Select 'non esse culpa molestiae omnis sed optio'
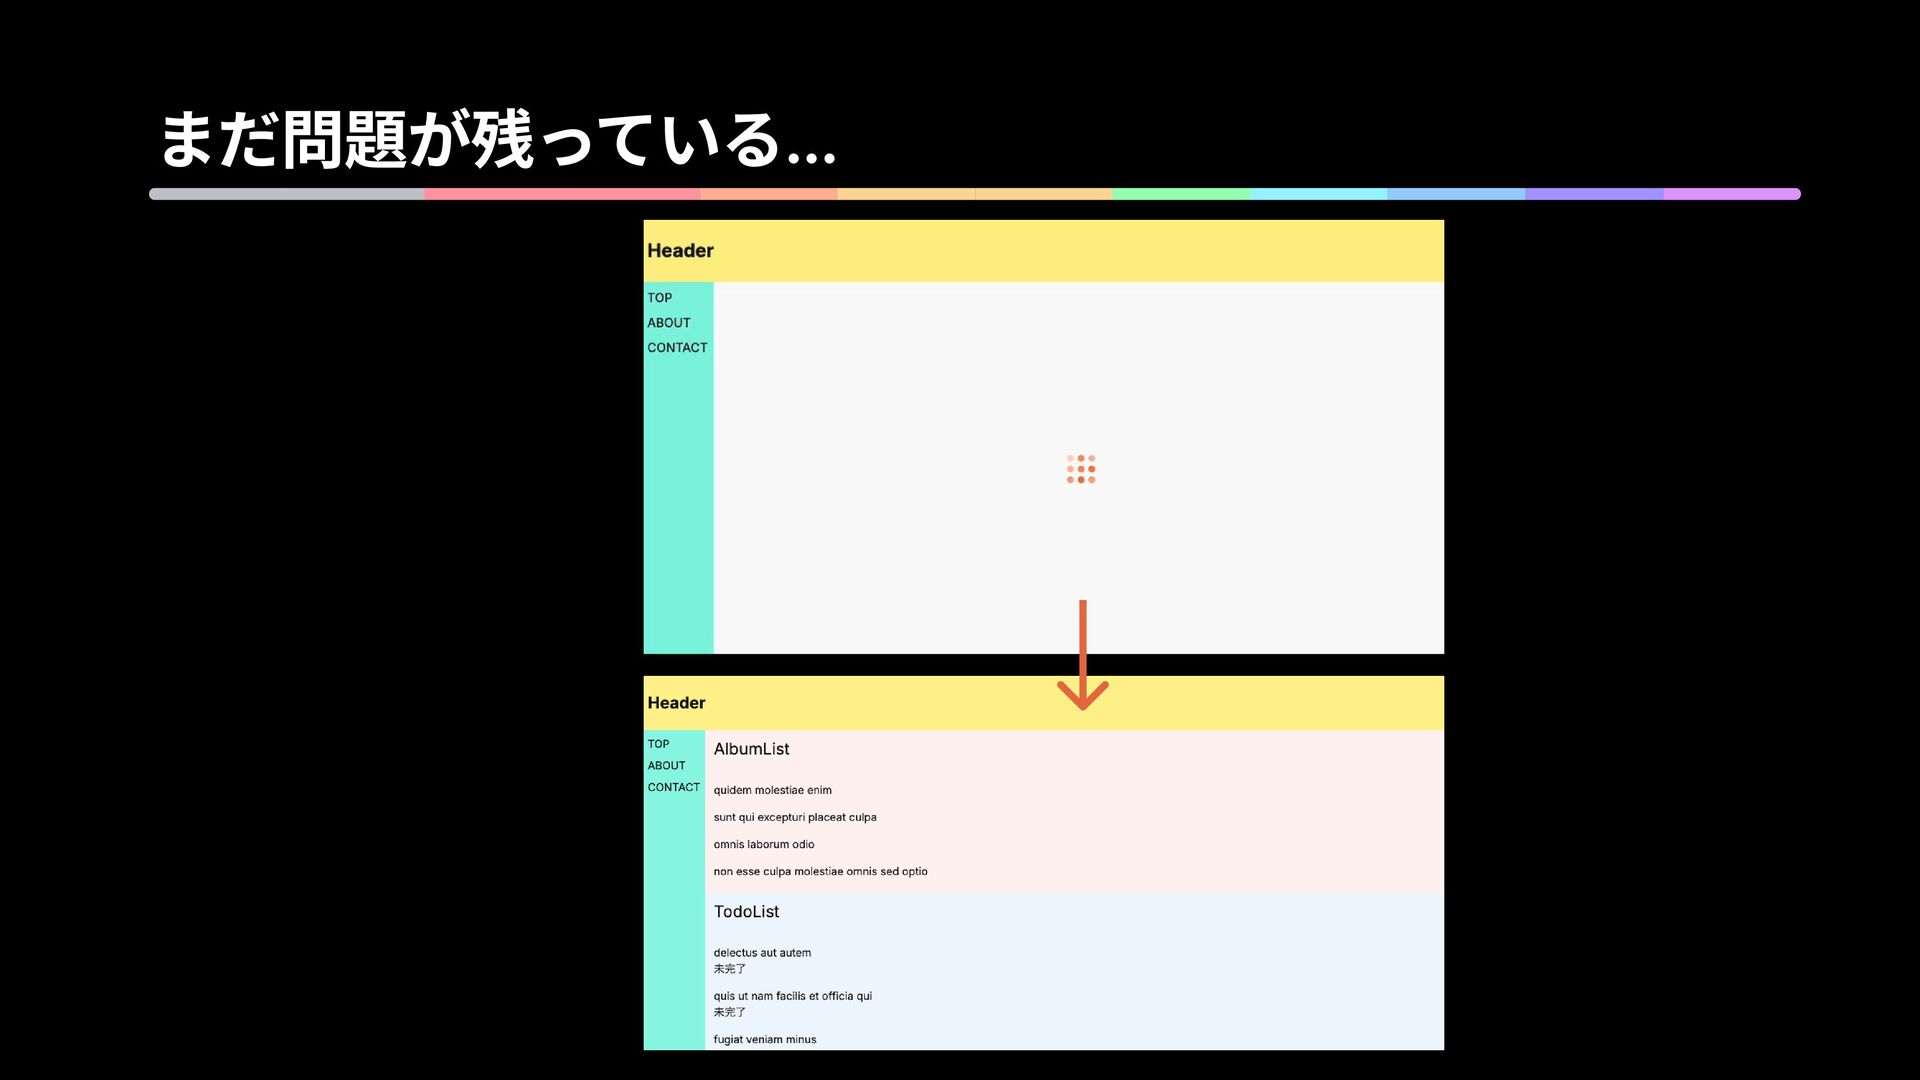Image resolution: width=1920 pixels, height=1080 pixels. click(x=820, y=871)
